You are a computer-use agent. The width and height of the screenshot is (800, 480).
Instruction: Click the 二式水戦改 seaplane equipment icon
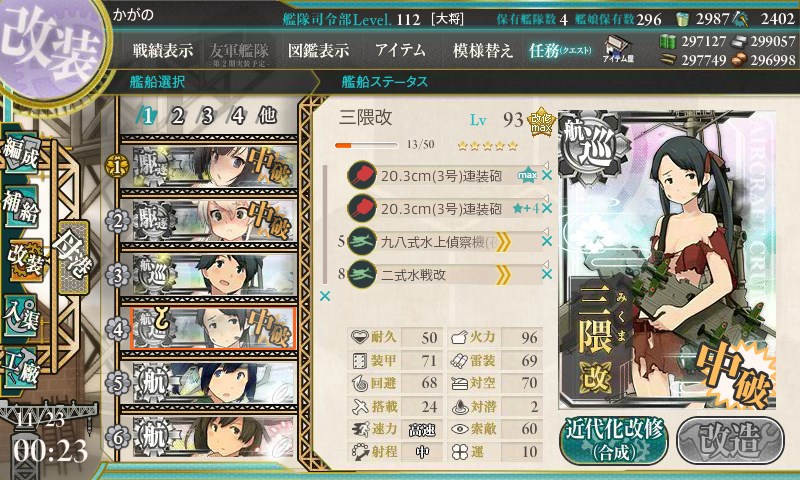(x=362, y=274)
